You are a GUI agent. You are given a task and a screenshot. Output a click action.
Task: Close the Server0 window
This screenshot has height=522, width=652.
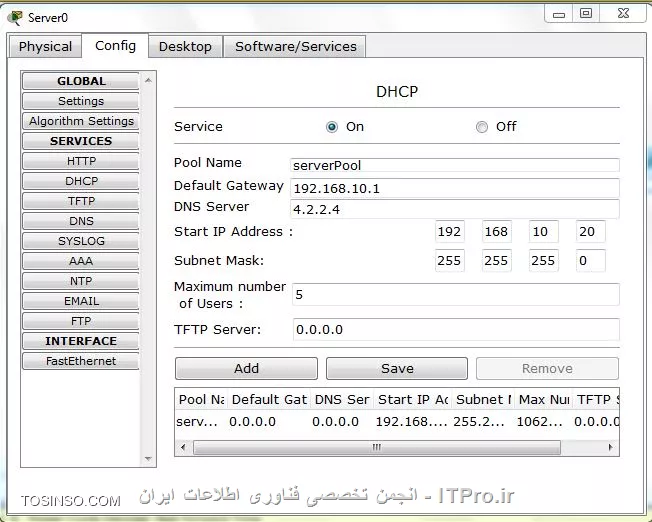(623, 14)
